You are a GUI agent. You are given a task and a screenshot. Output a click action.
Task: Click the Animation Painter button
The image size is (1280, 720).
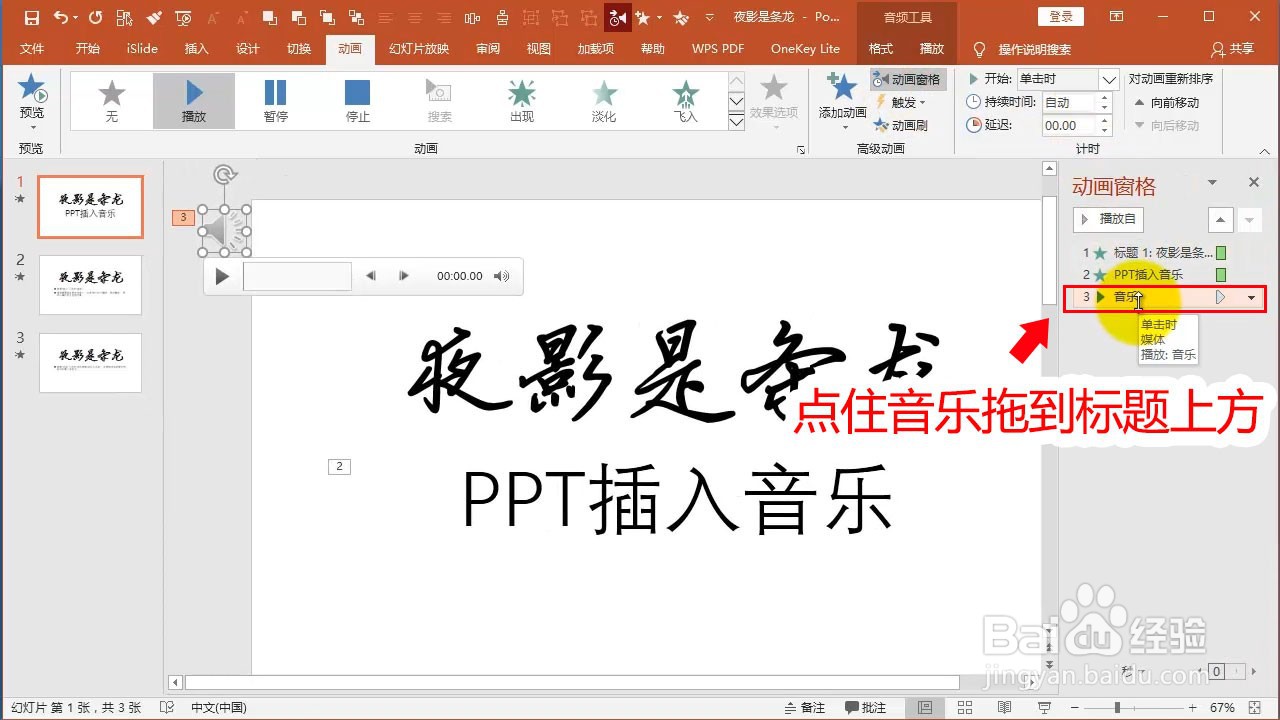(x=902, y=125)
